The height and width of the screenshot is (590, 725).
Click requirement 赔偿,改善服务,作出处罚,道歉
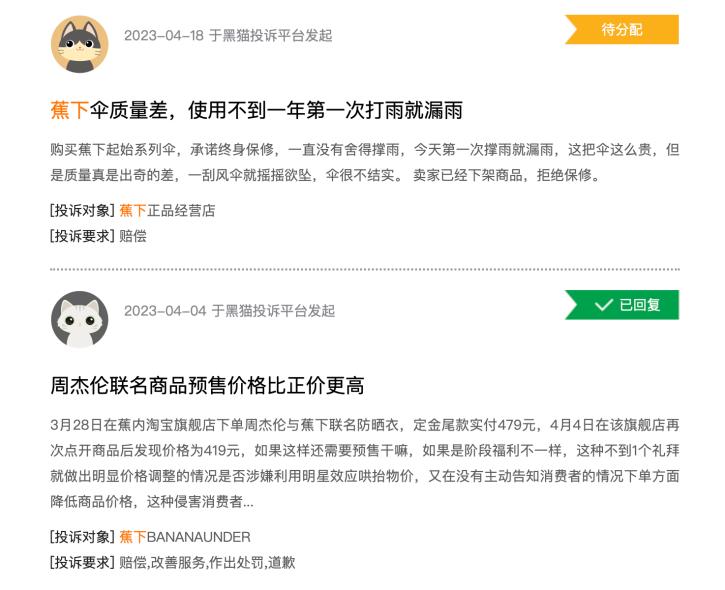coord(207,562)
